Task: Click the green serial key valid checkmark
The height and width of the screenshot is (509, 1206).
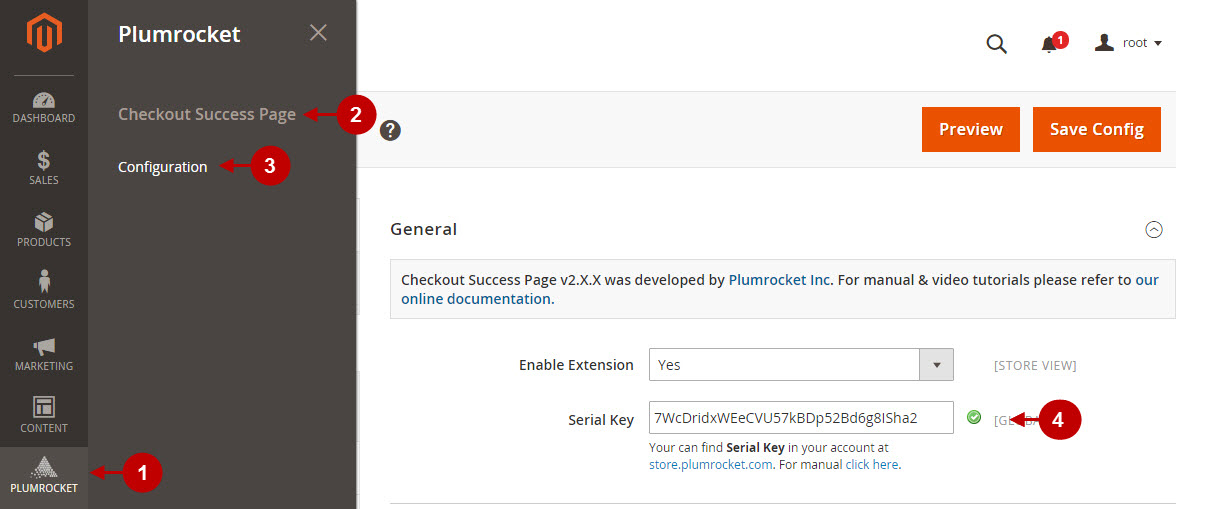Action: click(974, 417)
